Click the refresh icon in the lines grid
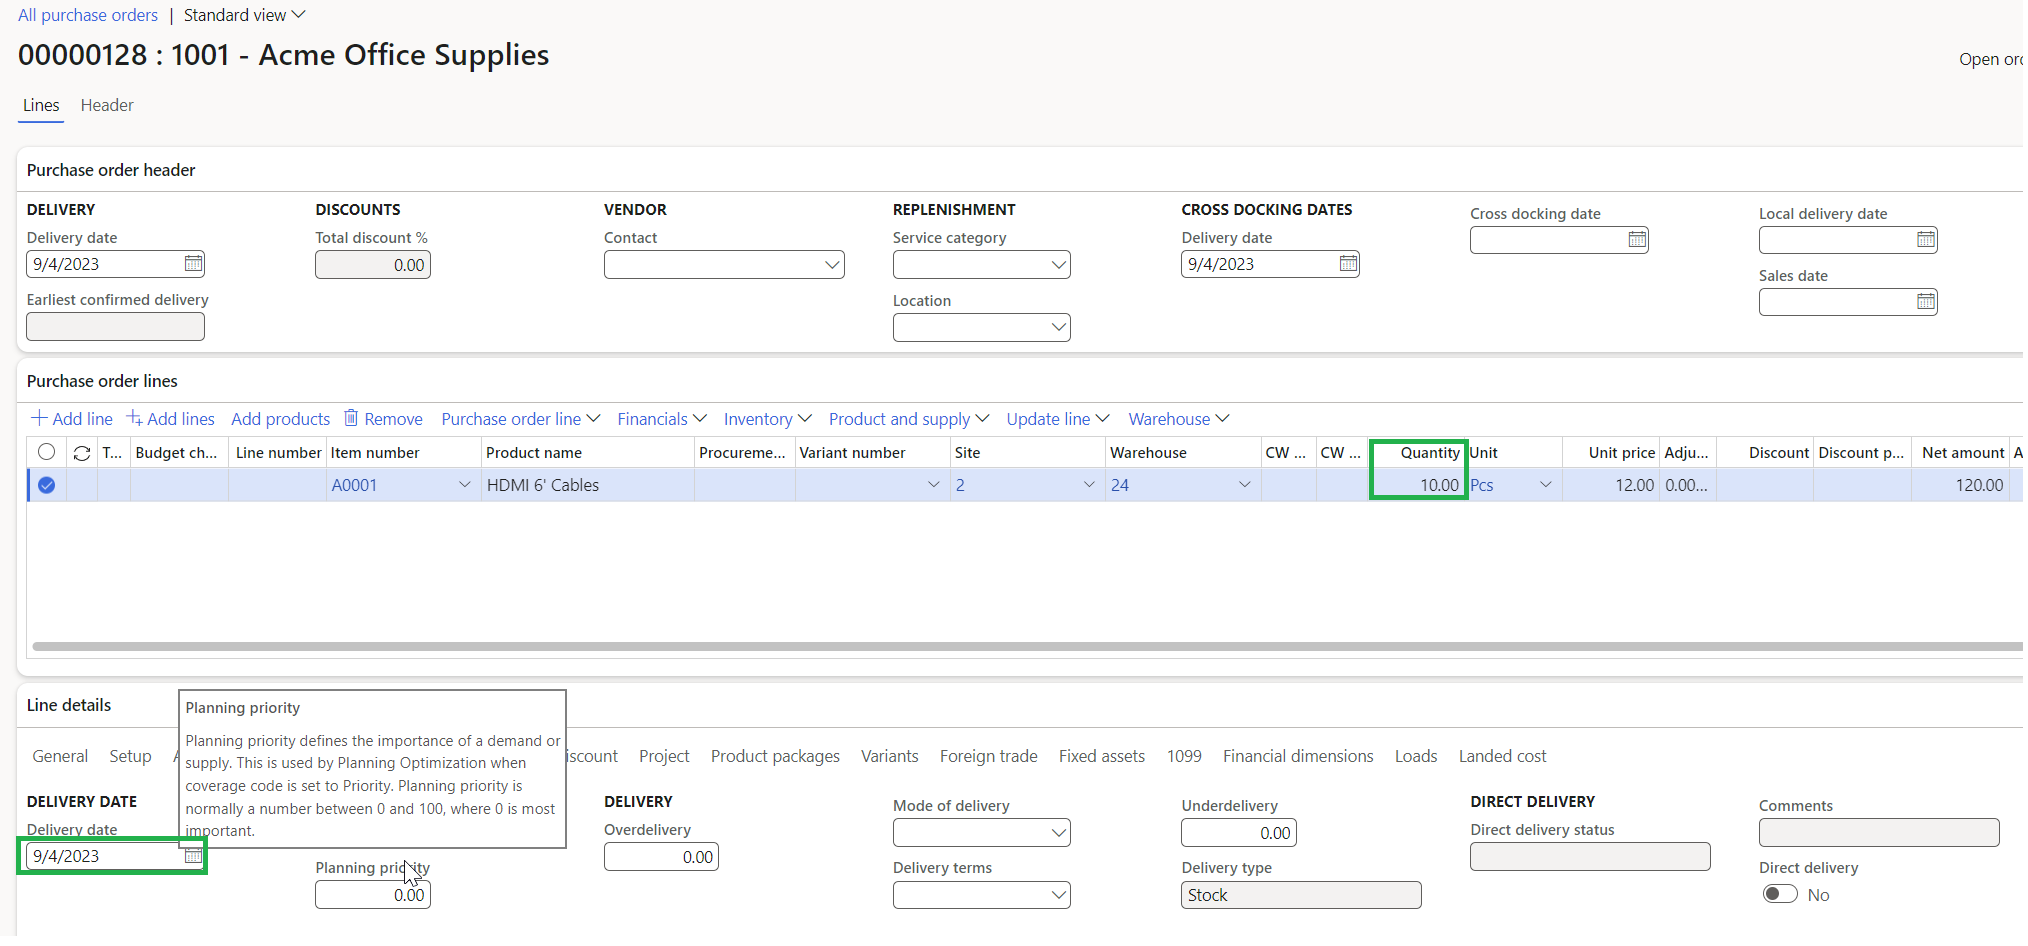 point(81,452)
